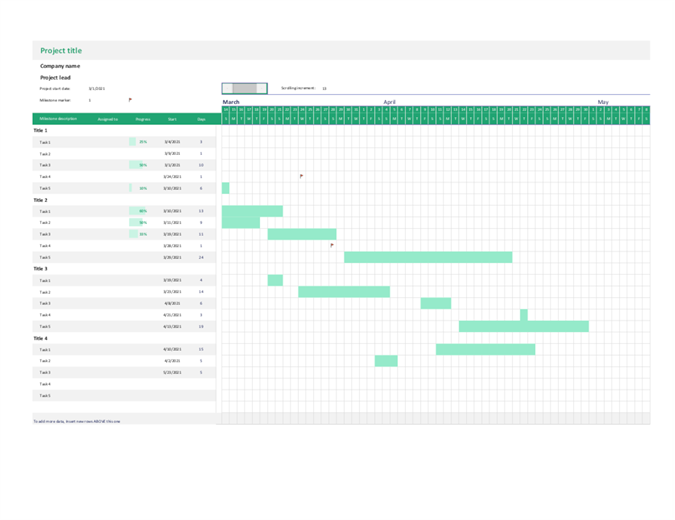Click the red milestone marker flag legend icon

pos(130,100)
